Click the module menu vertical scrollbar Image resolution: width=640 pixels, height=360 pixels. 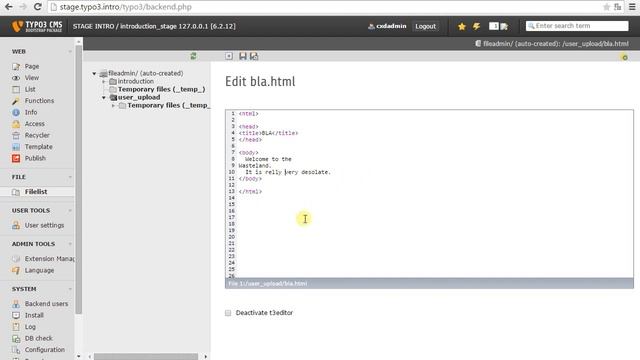click(79, 180)
